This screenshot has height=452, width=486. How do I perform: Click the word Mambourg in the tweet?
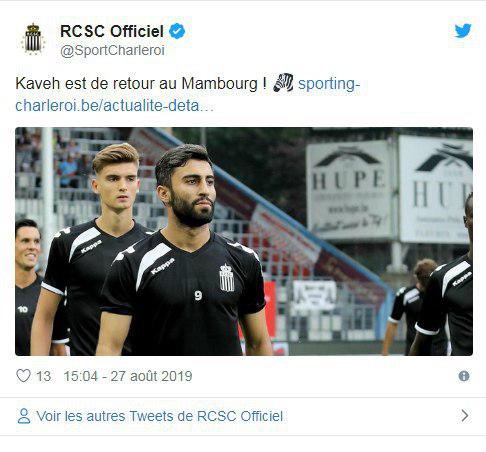click(x=220, y=84)
